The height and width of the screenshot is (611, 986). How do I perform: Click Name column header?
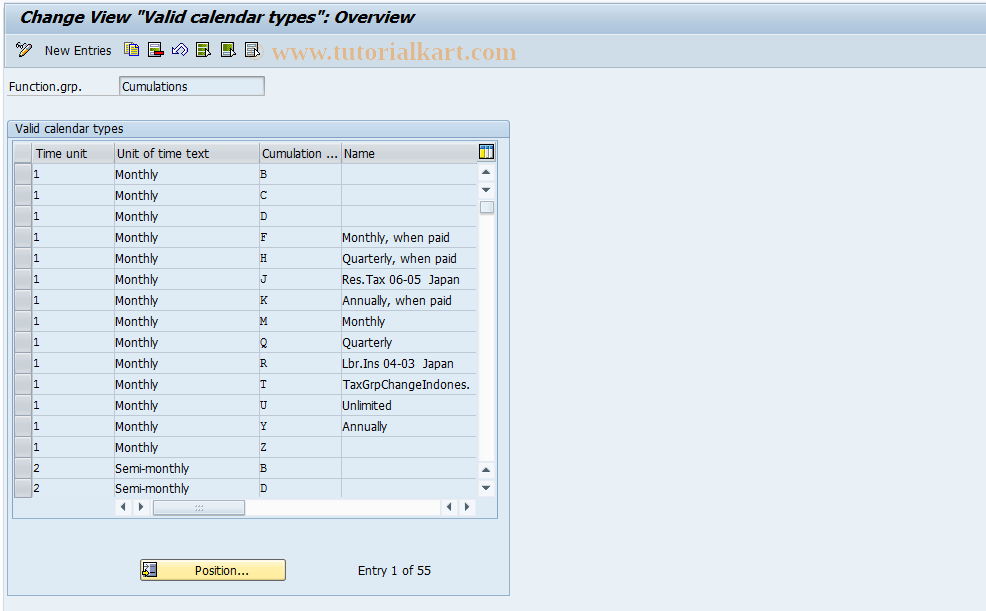pos(409,153)
